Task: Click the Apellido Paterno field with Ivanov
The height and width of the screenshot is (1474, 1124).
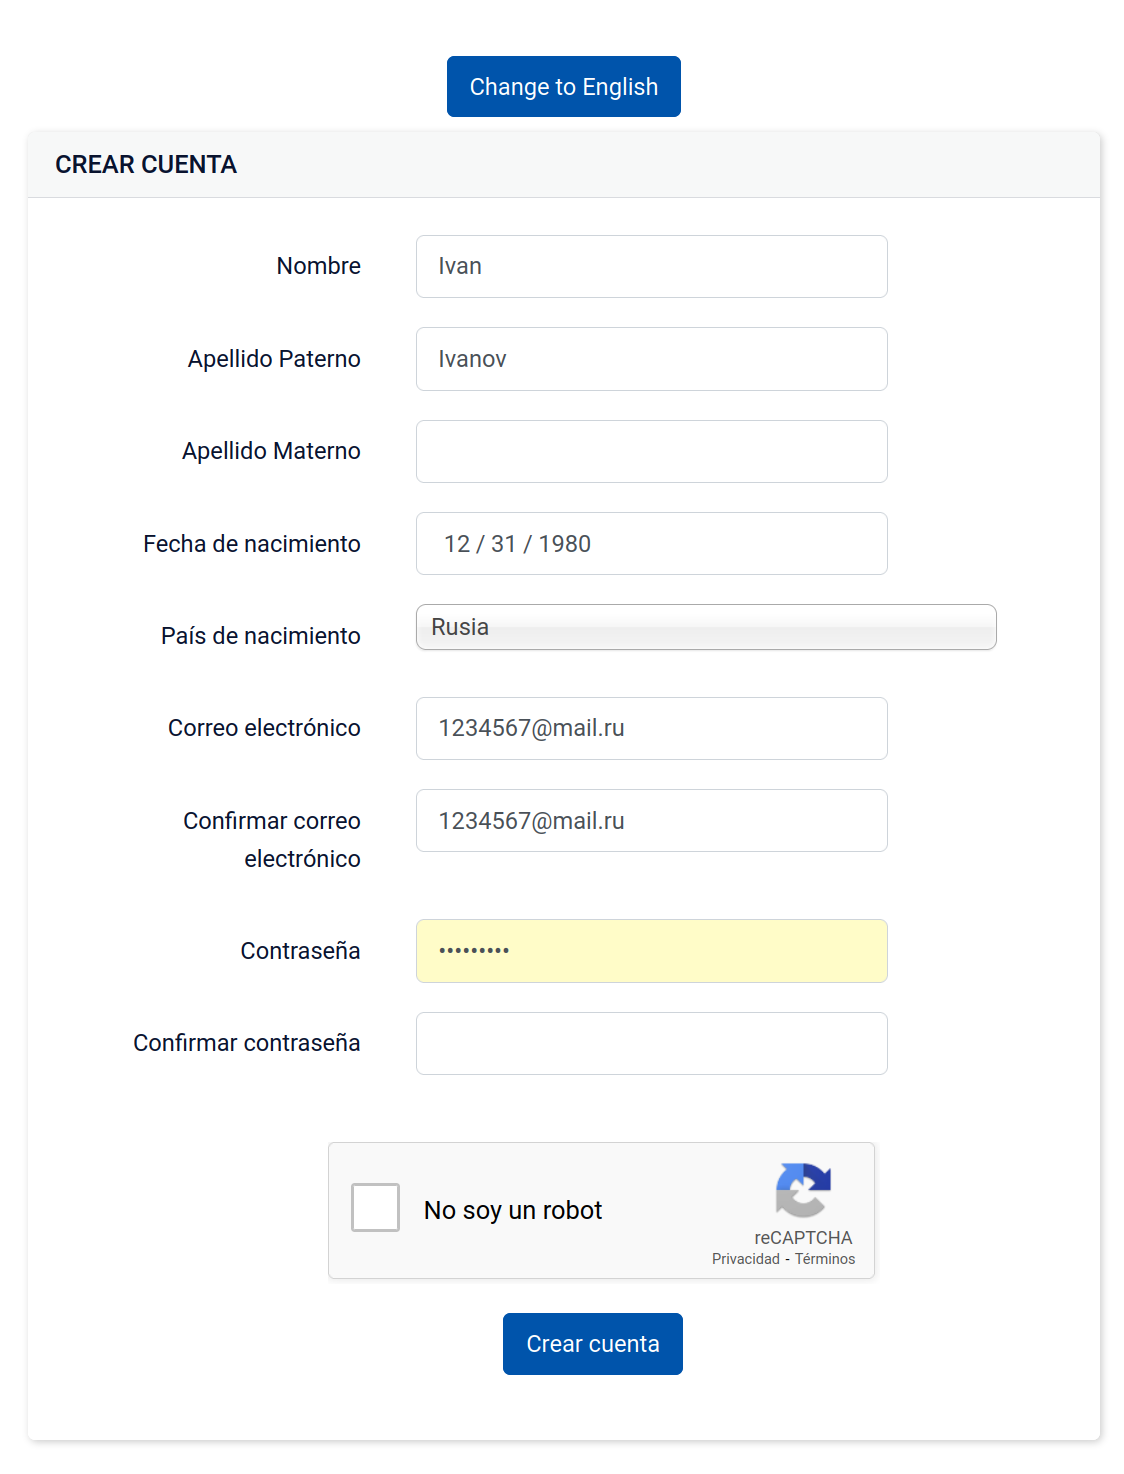Action: point(651,359)
